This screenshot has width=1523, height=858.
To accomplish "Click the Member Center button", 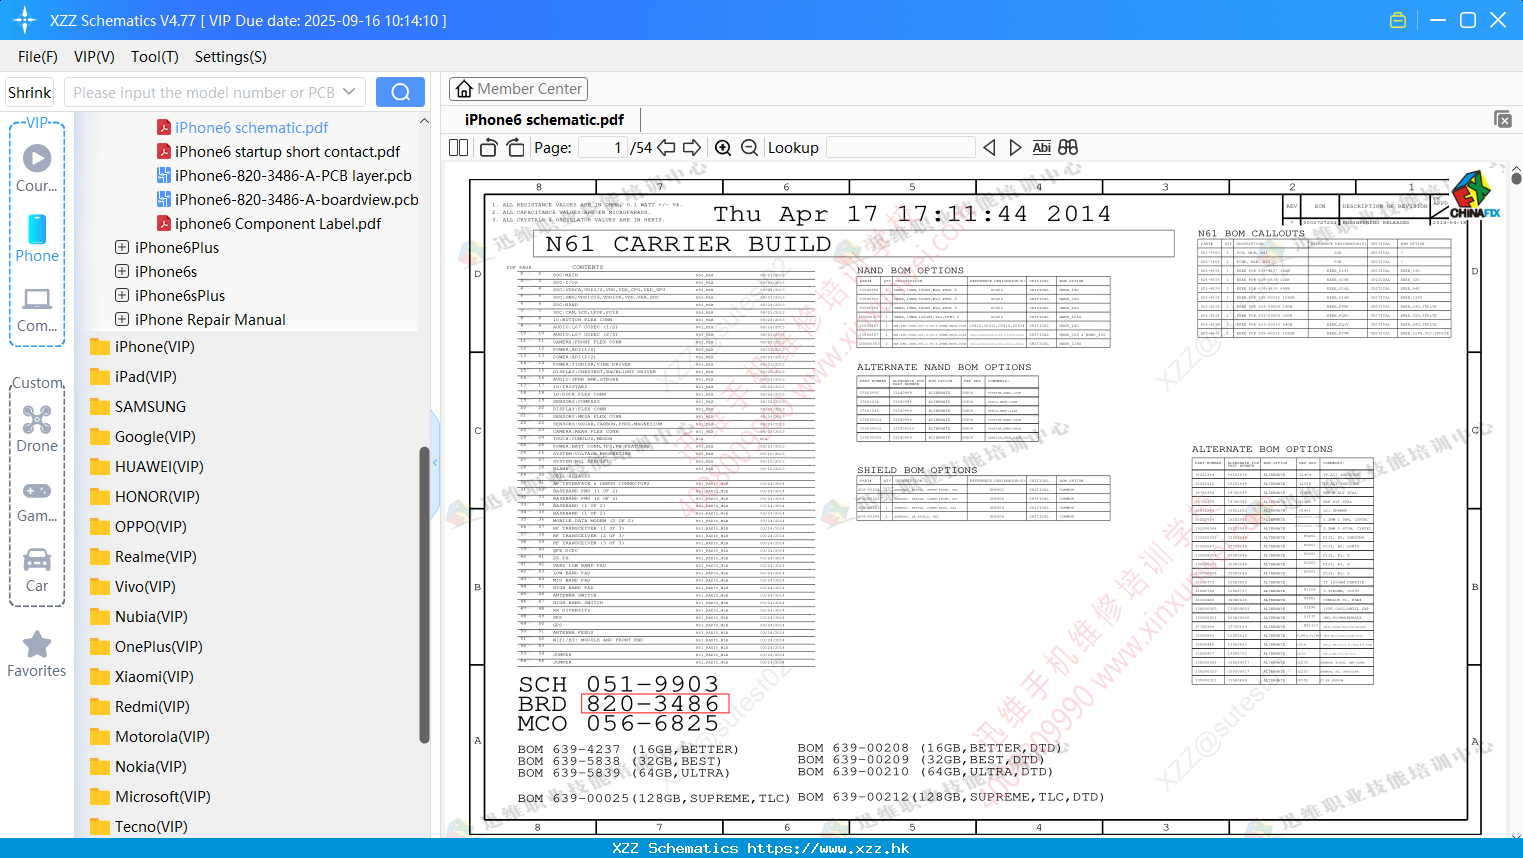I will pos(518,89).
